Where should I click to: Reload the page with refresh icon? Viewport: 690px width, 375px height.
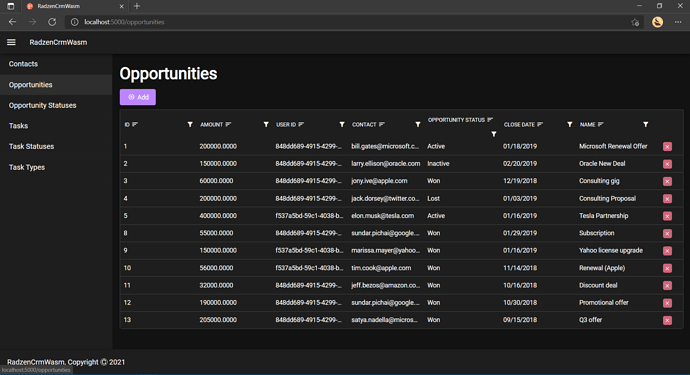52,22
